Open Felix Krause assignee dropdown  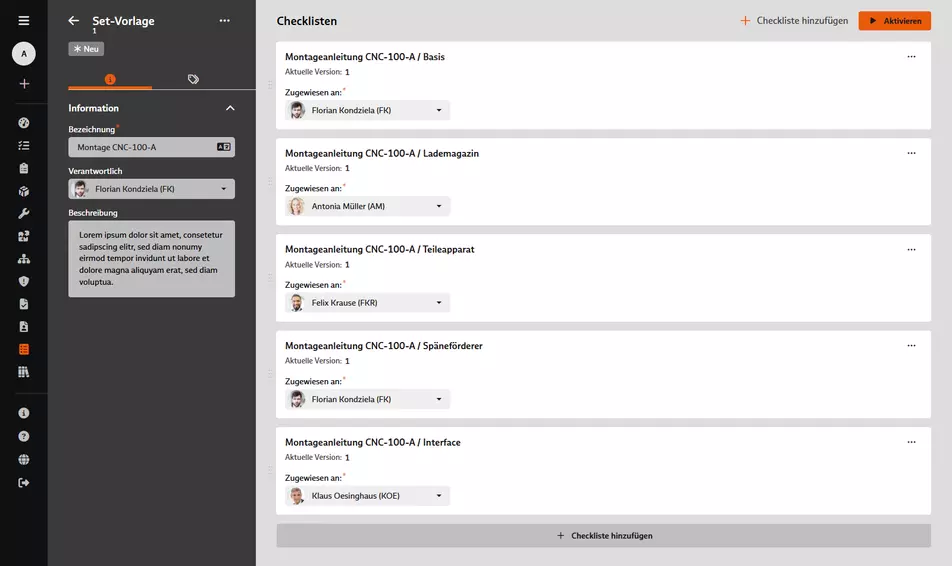367,302
